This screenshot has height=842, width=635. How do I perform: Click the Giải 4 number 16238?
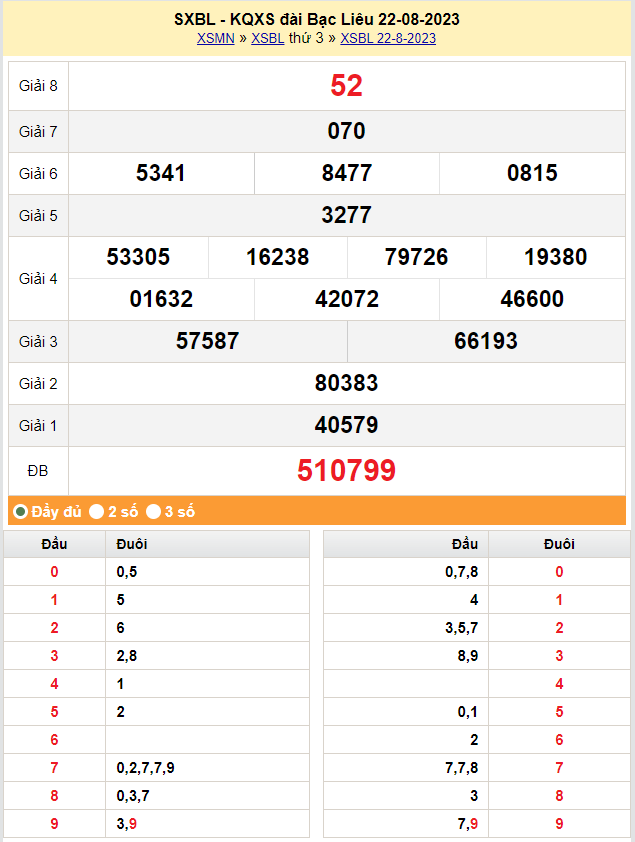tap(278, 257)
